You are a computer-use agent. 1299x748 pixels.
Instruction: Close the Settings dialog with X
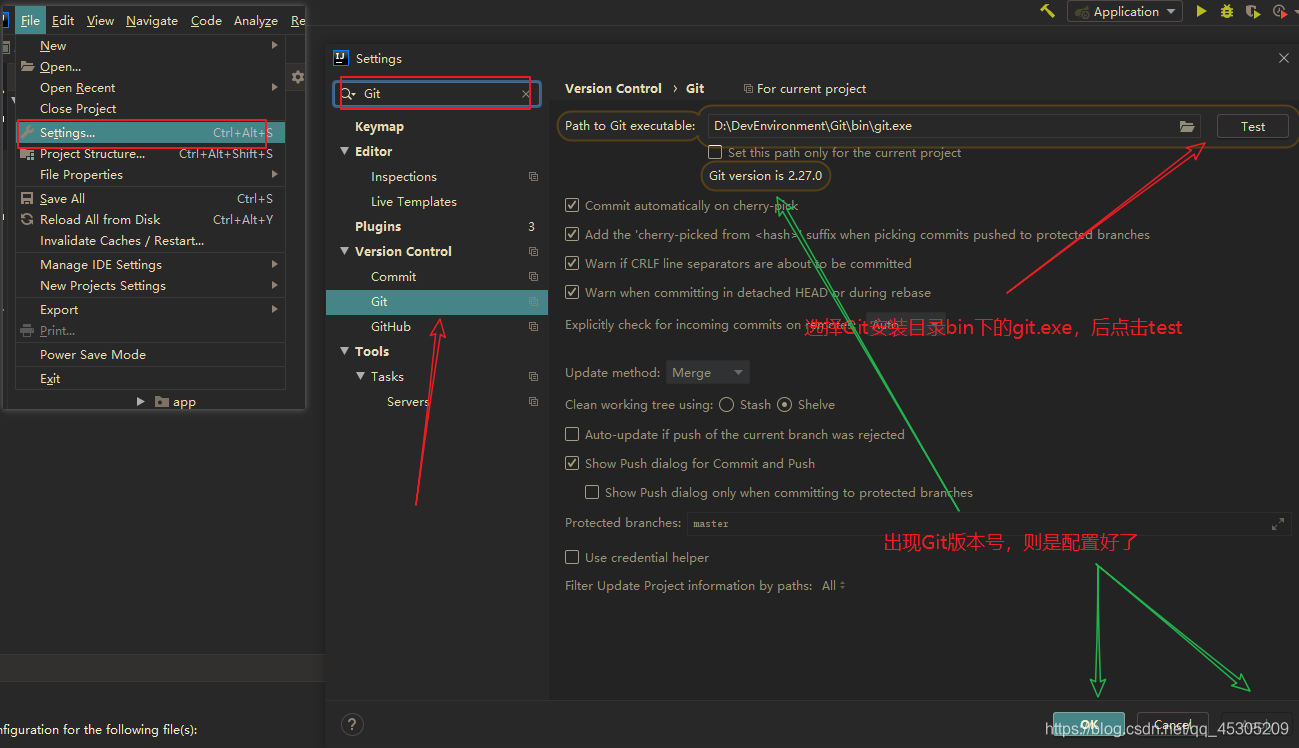(x=1284, y=59)
